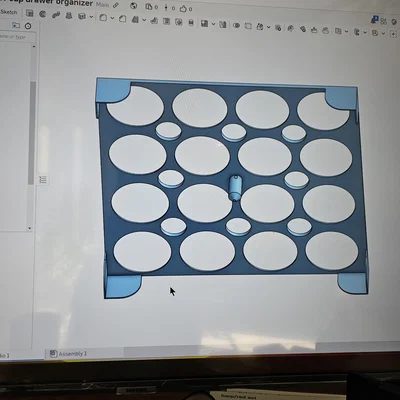This screenshot has height=400, width=400.
Task: Expand the Transform tool dropdown
Action: tap(269, 27)
